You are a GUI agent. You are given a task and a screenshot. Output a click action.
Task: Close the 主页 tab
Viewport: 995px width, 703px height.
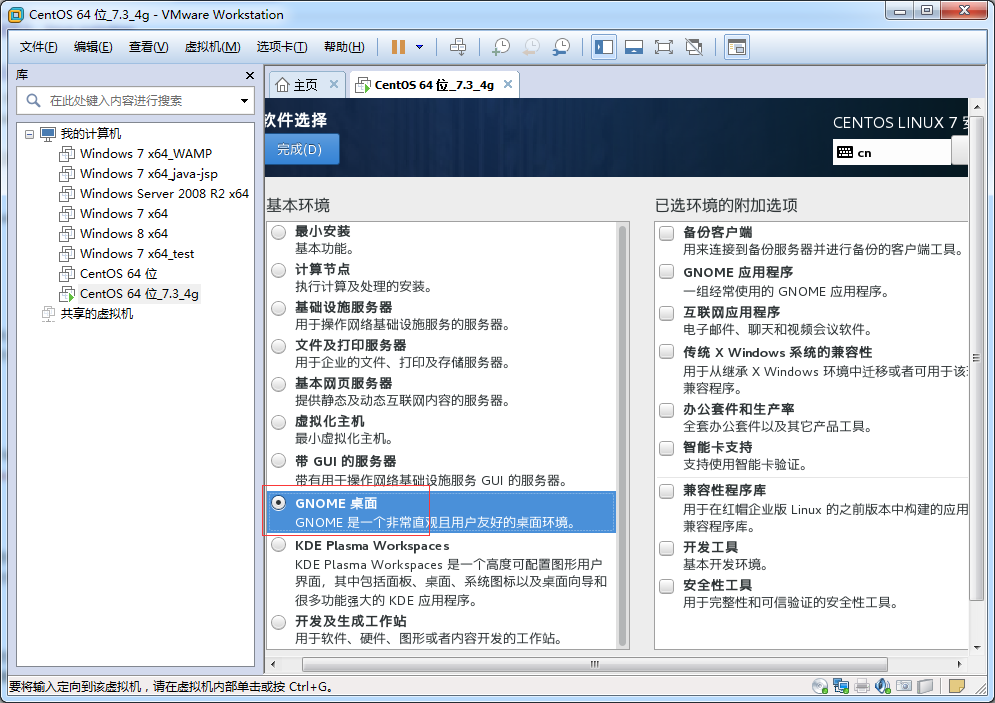pos(334,84)
